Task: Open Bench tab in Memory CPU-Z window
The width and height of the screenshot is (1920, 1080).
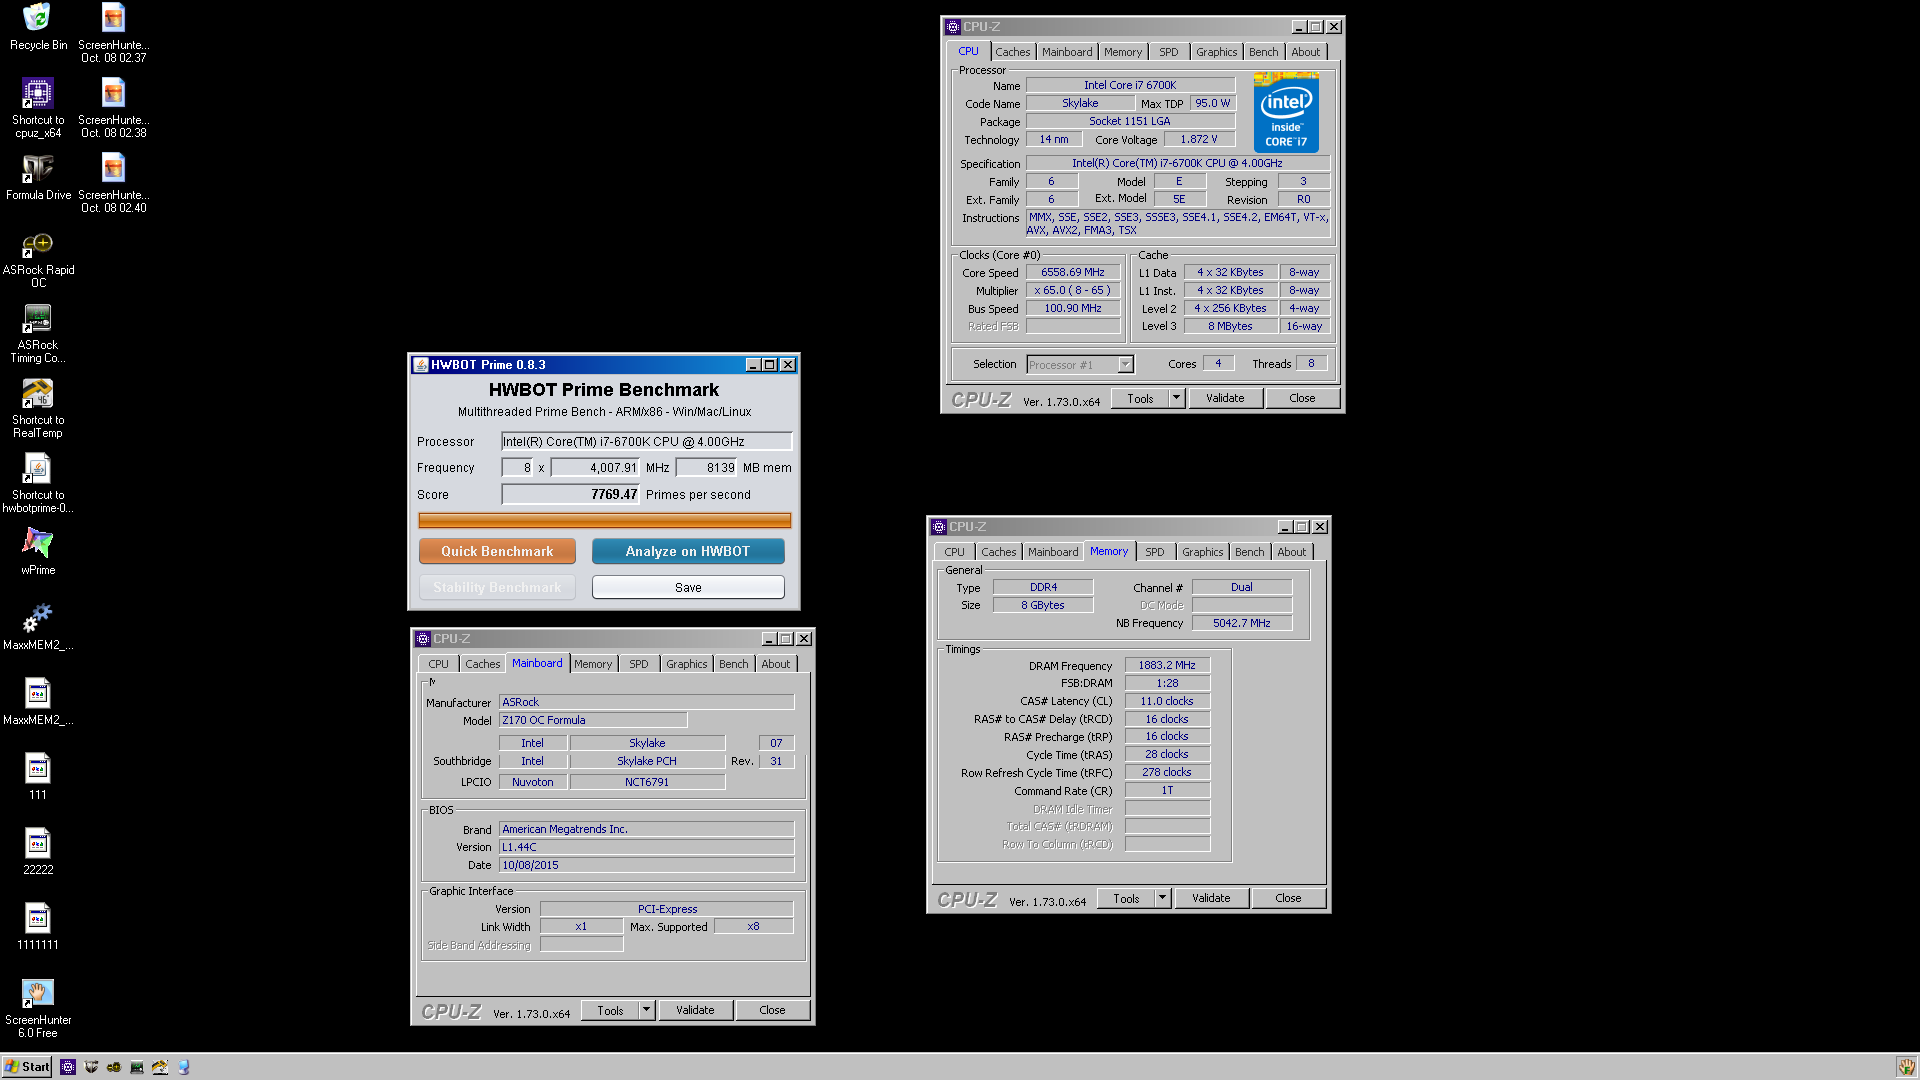Action: (1249, 552)
